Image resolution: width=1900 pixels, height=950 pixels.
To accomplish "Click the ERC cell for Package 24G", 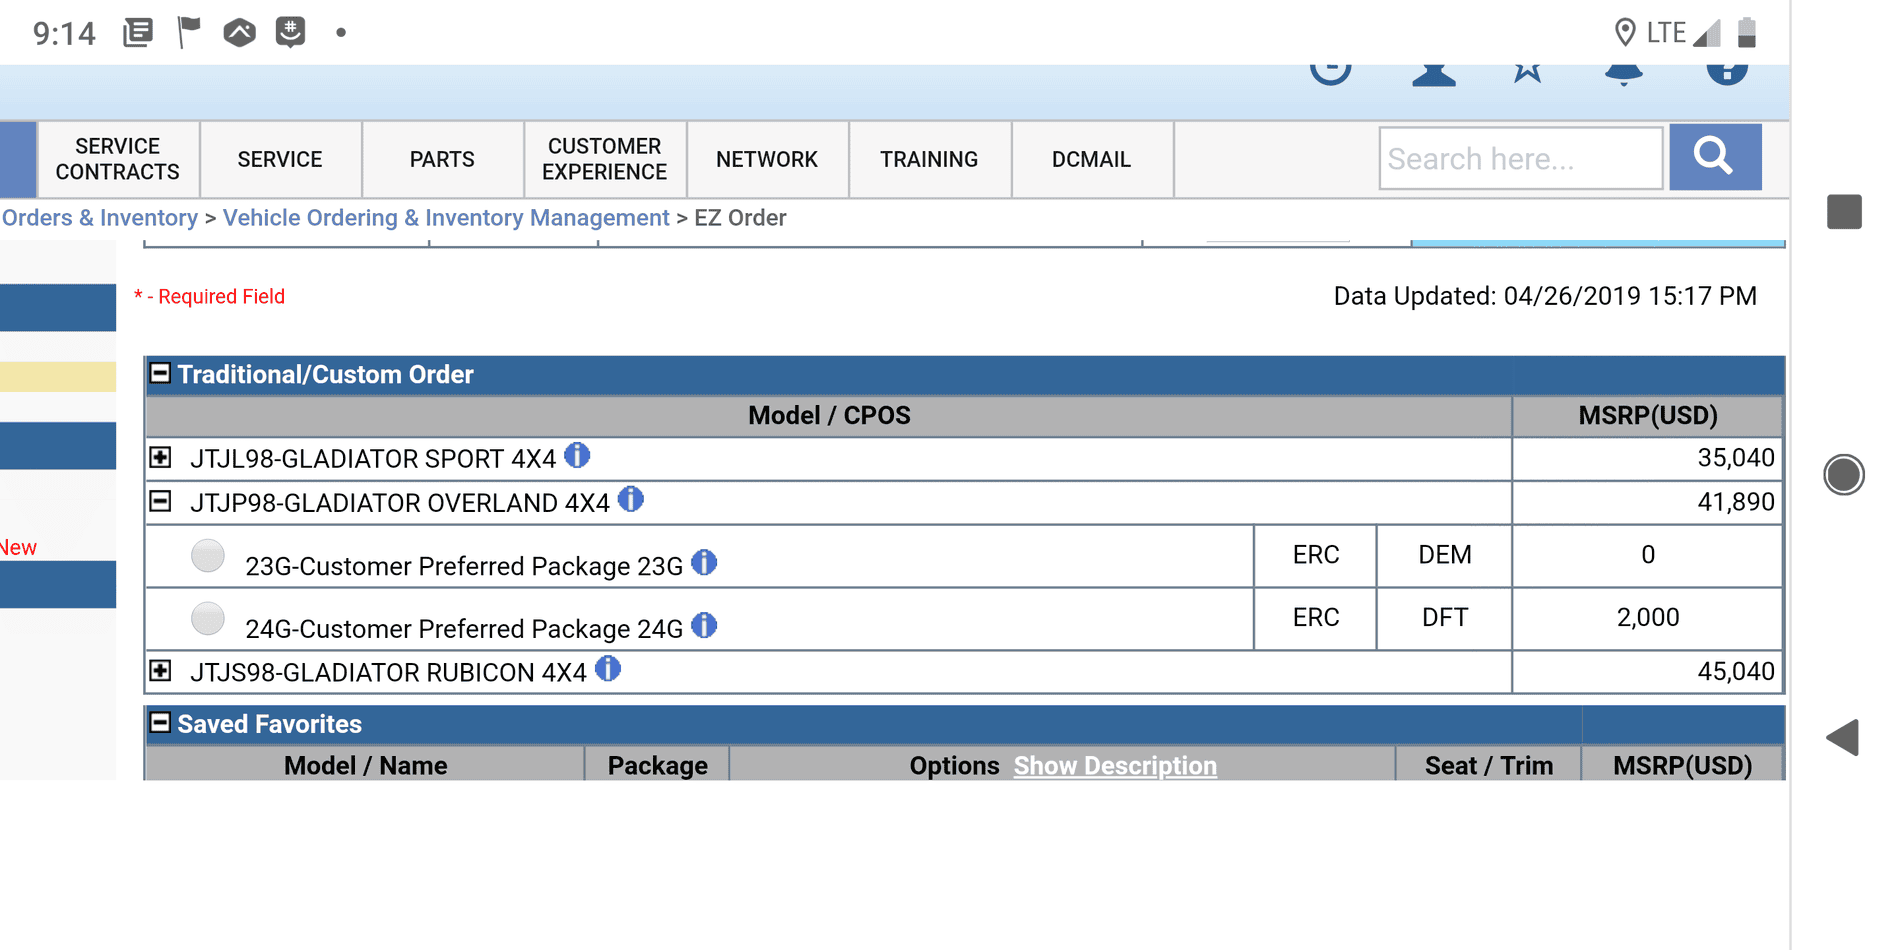I will tap(1316, 618).
